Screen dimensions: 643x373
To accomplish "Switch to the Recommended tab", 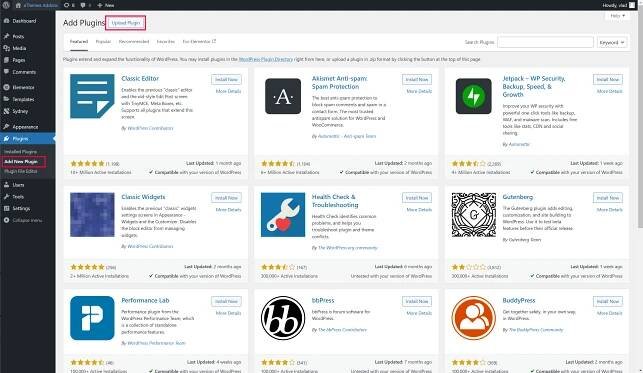I will [134, 42].
